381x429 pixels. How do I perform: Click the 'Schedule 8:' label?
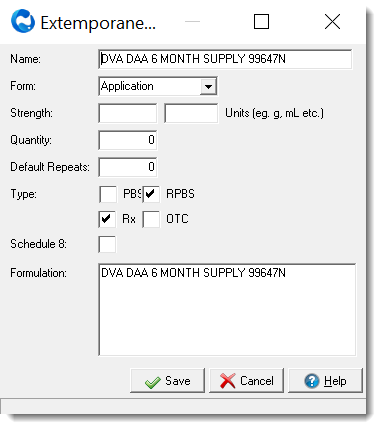click(38, 244)
